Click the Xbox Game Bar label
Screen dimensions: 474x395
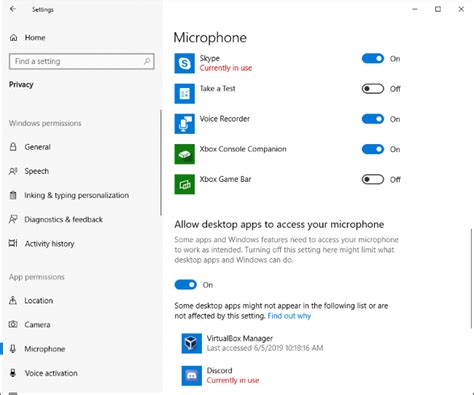(x=225, y=179)
